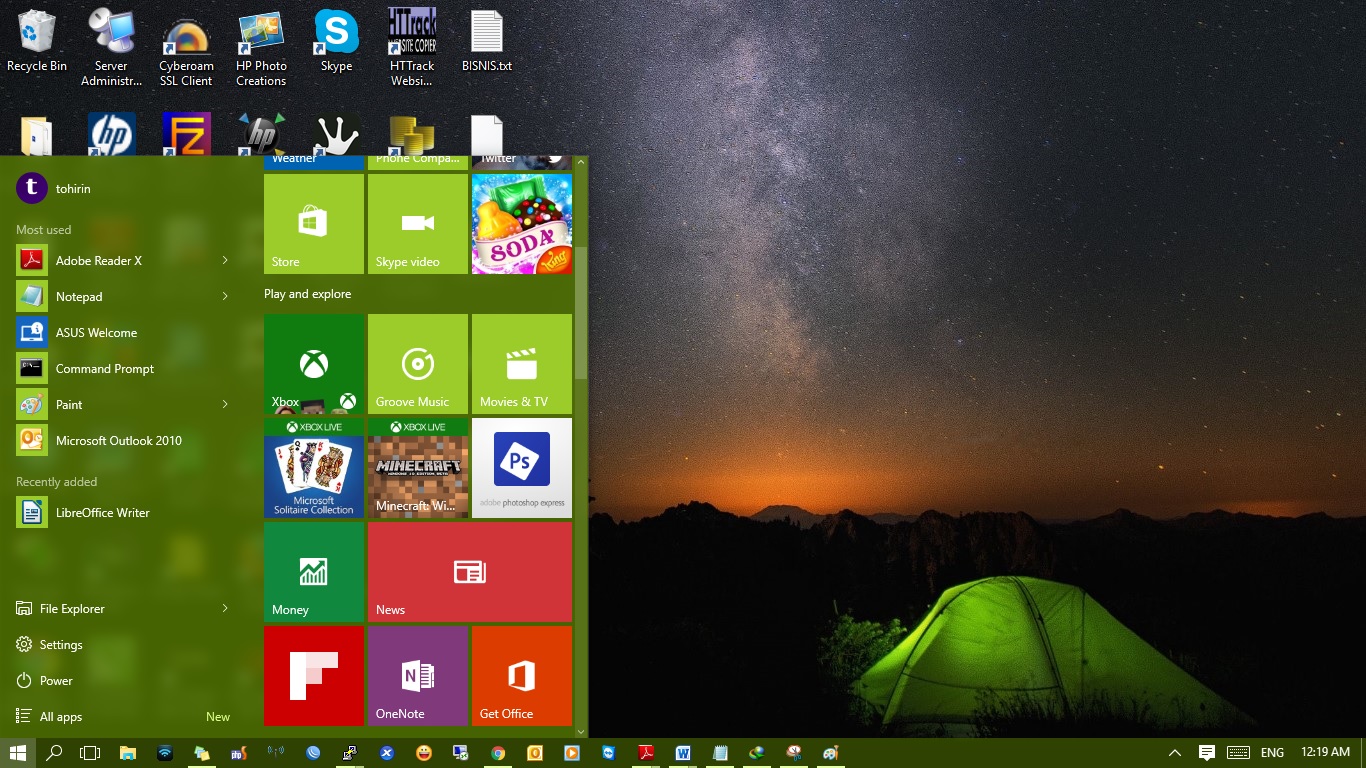The image size is (1366, 768).
Task: Click scrollbar up arrow in Start tiles
Action: pos(580,161)
